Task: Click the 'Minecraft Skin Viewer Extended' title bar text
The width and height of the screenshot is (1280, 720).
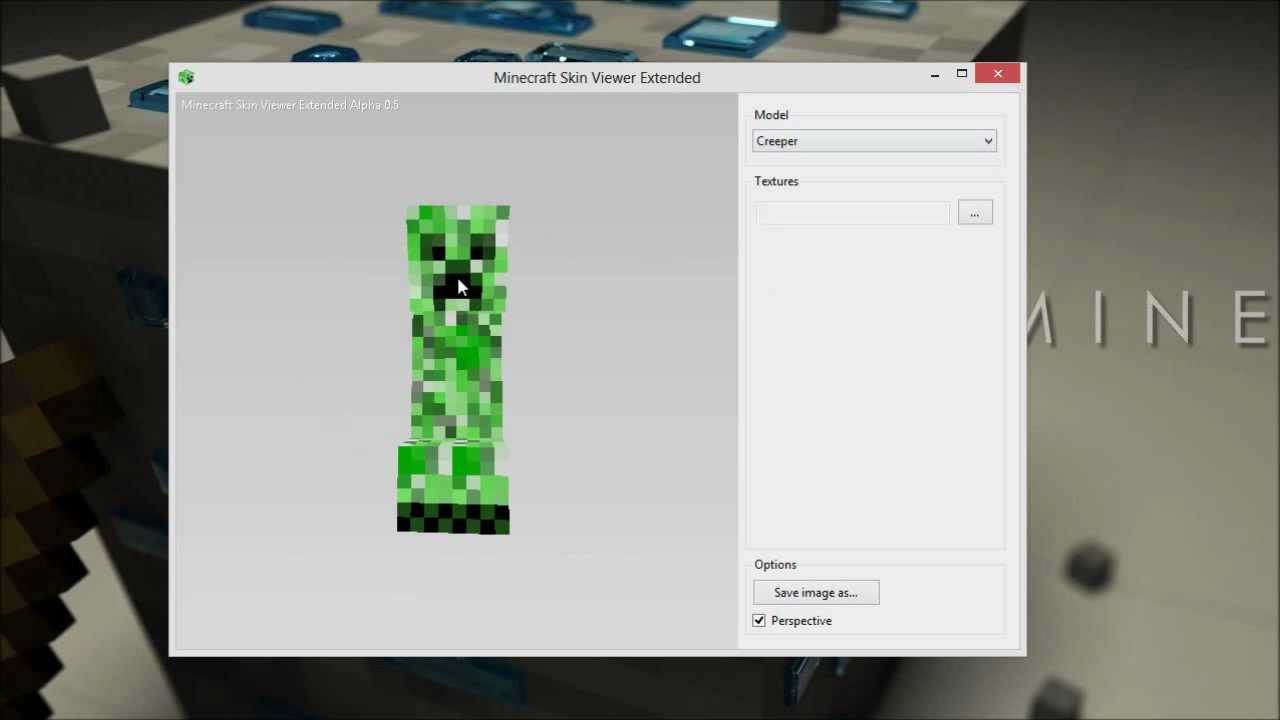Action: coord(597,78)
